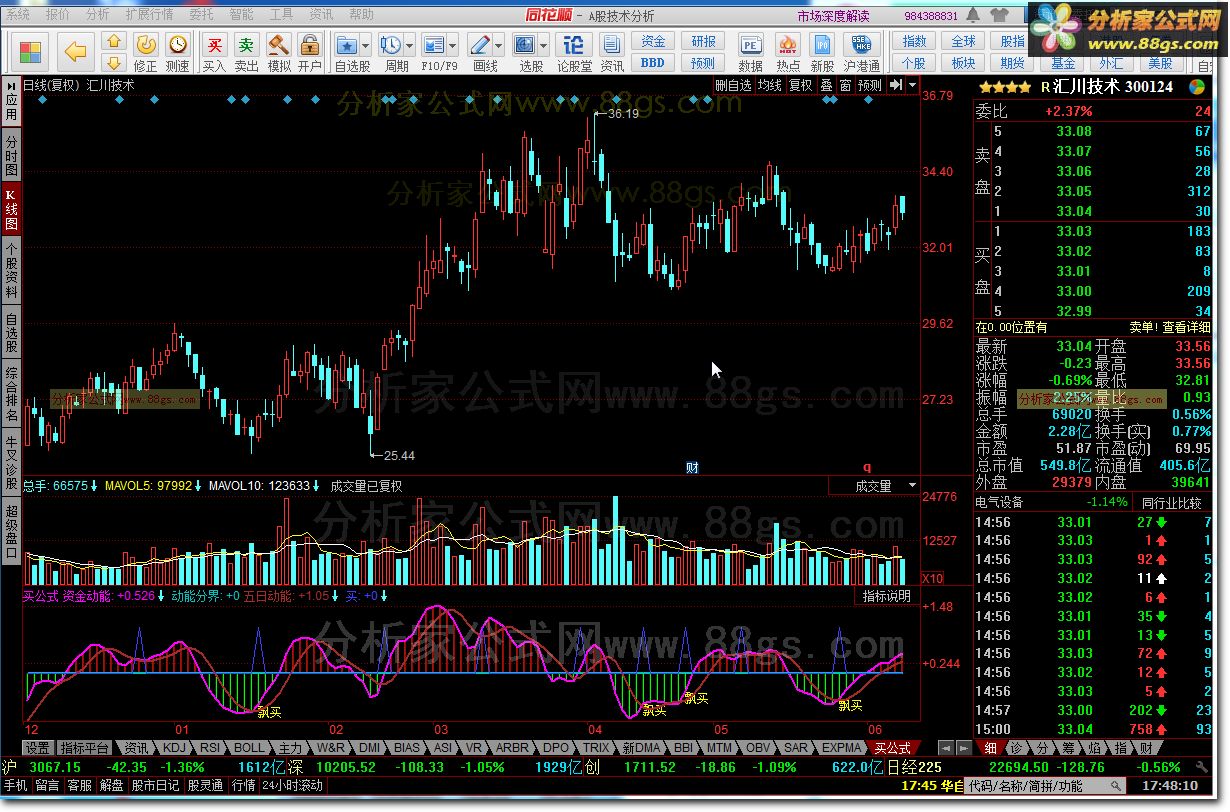Toggle the 叠 overlay button

click(x=826, y=86)
